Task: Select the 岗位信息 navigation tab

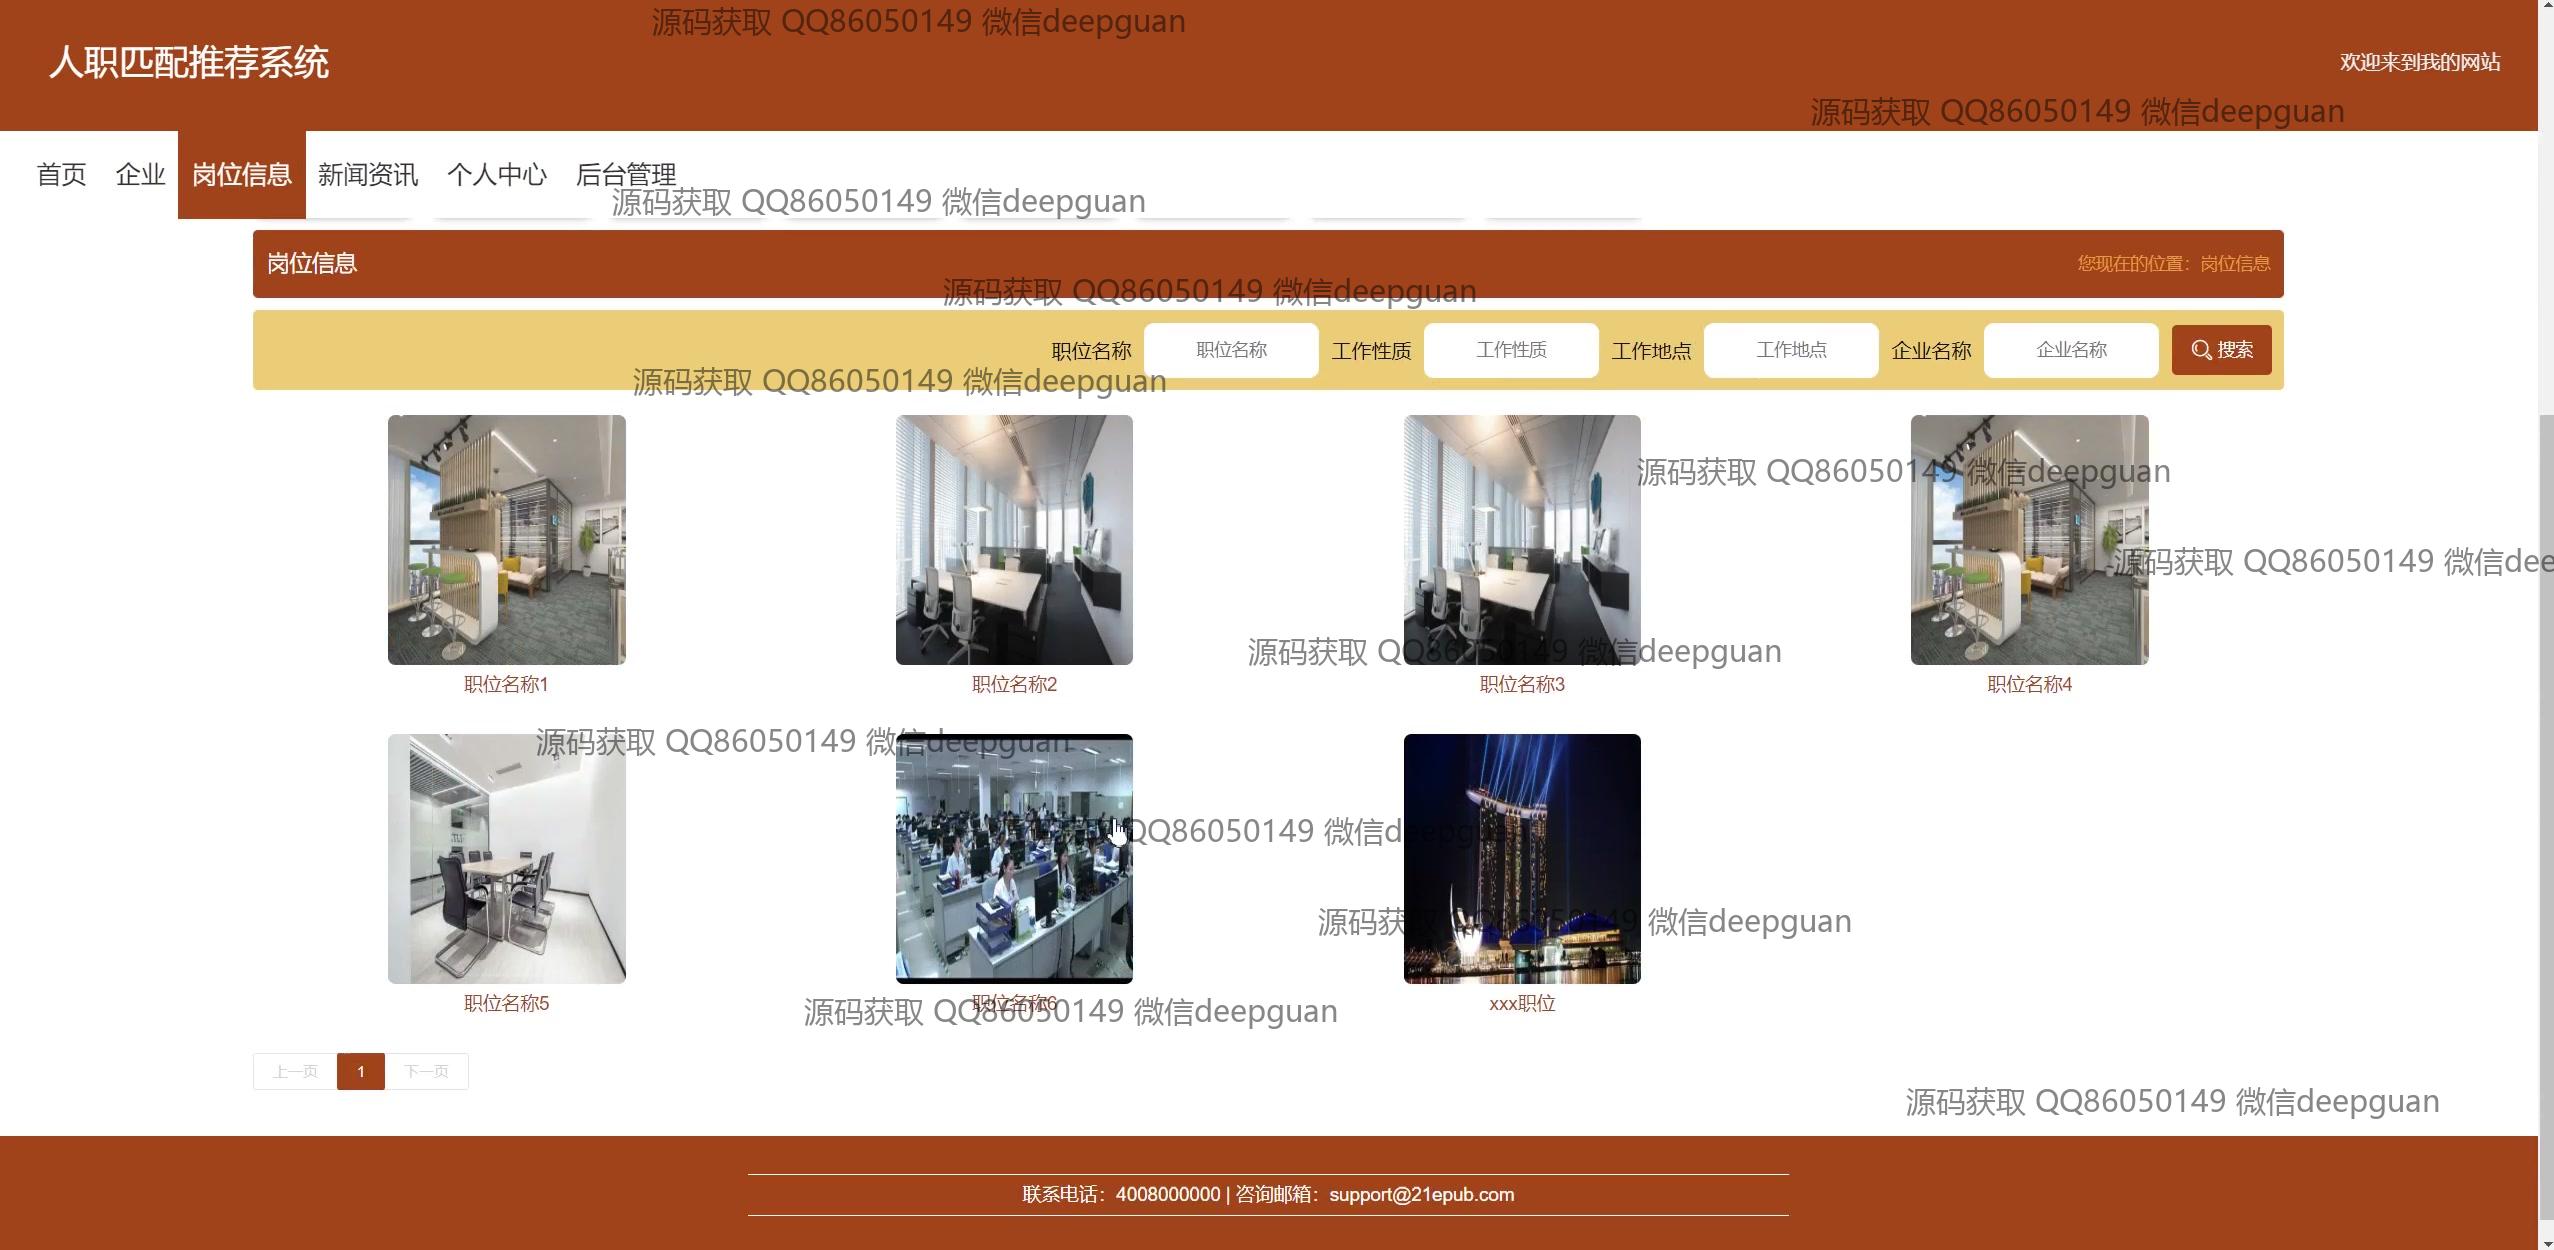Action: tap(242, 175)
